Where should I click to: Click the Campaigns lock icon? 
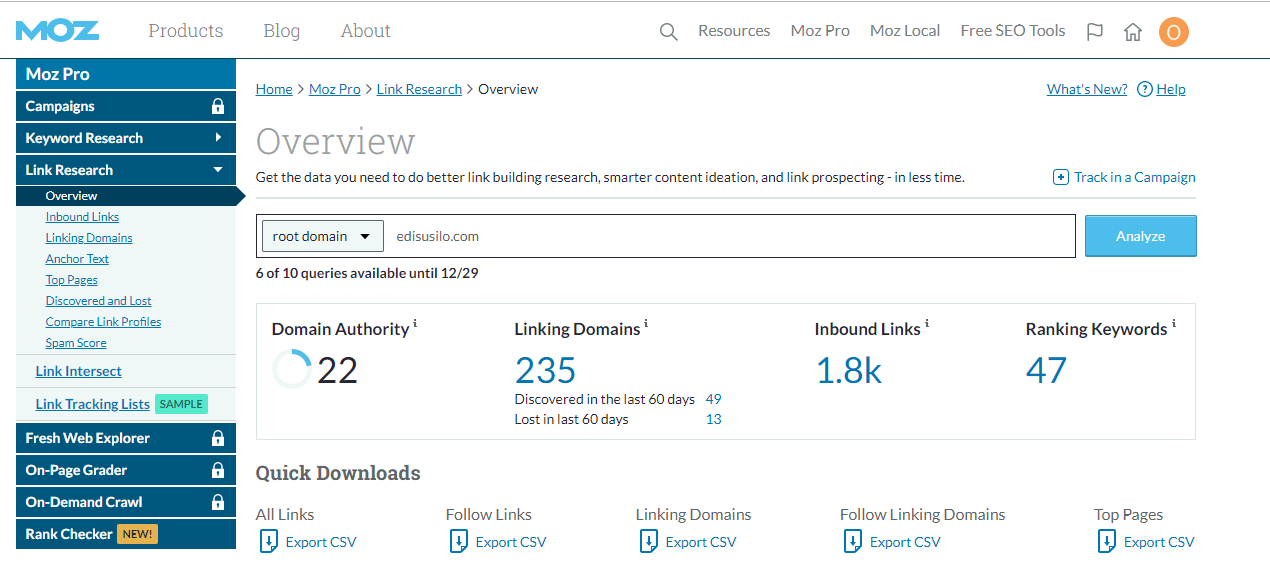pos(218,106)
